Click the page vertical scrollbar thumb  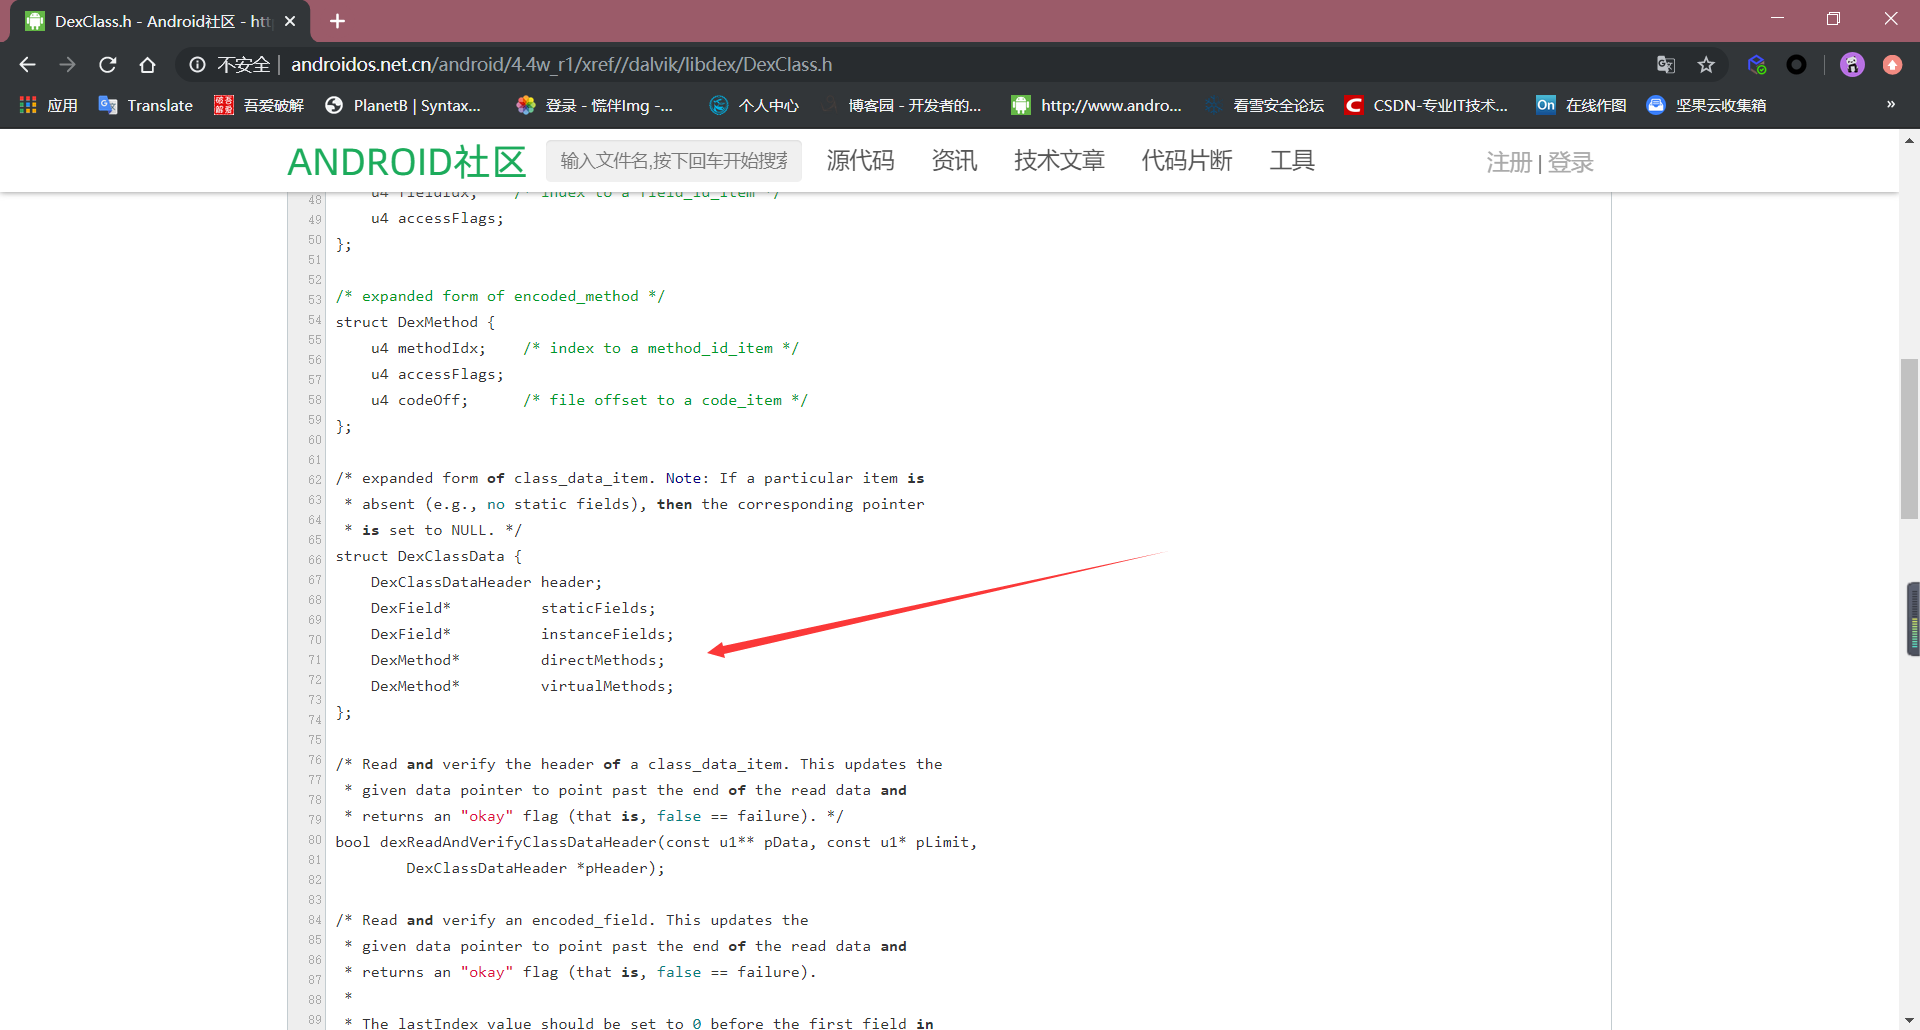click(x=1909, y=439)
